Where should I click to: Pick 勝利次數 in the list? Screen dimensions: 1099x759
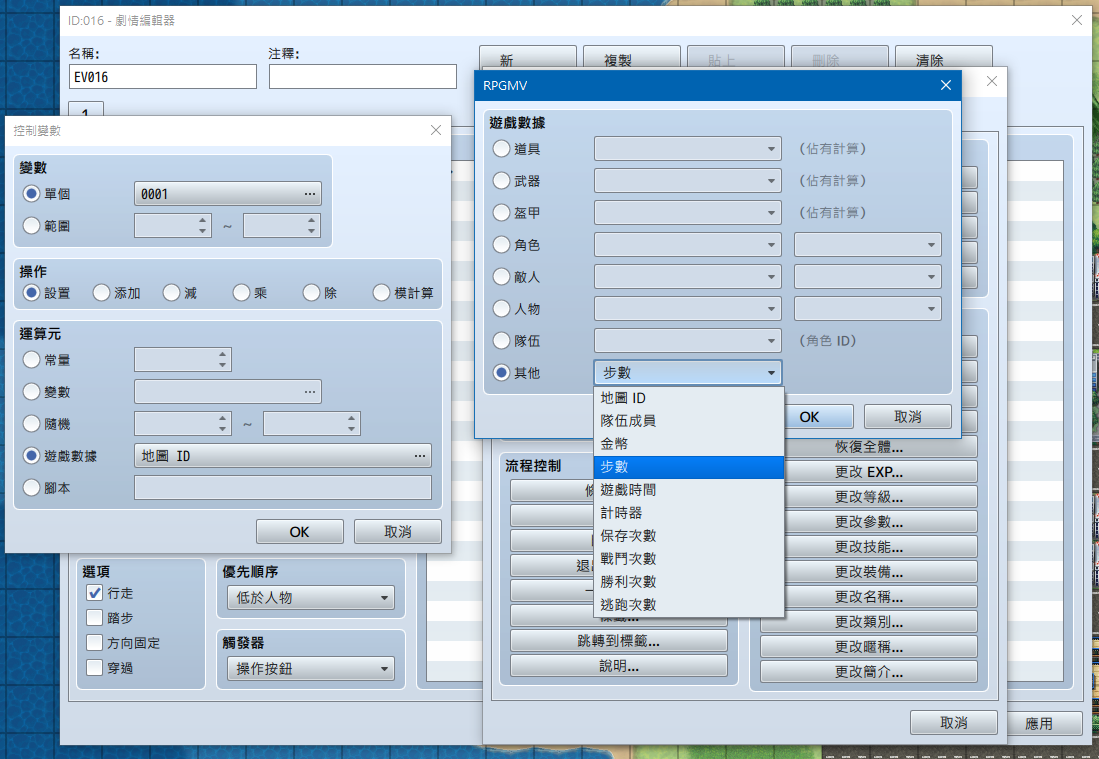click(688, 582)
